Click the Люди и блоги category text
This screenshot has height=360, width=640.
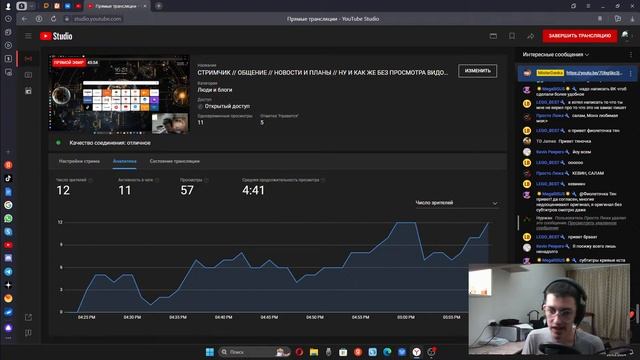coord(215,90)
